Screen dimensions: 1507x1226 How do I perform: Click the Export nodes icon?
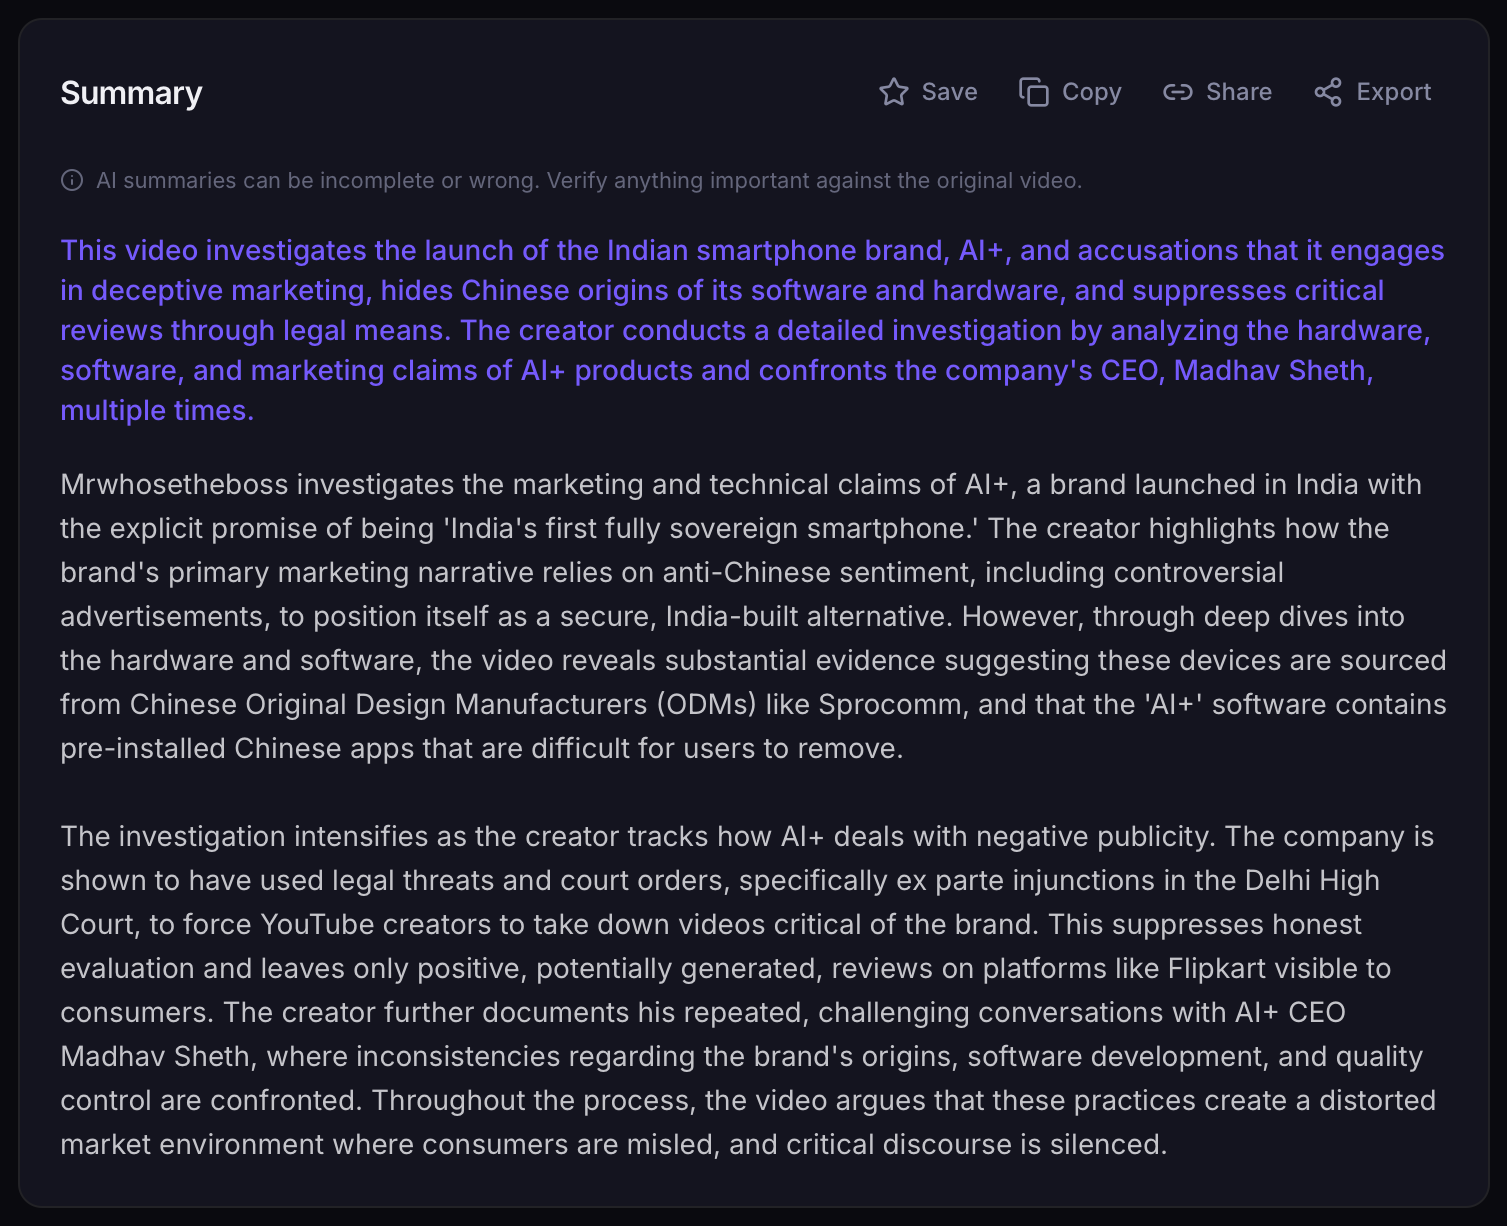tap(1328, 92)
